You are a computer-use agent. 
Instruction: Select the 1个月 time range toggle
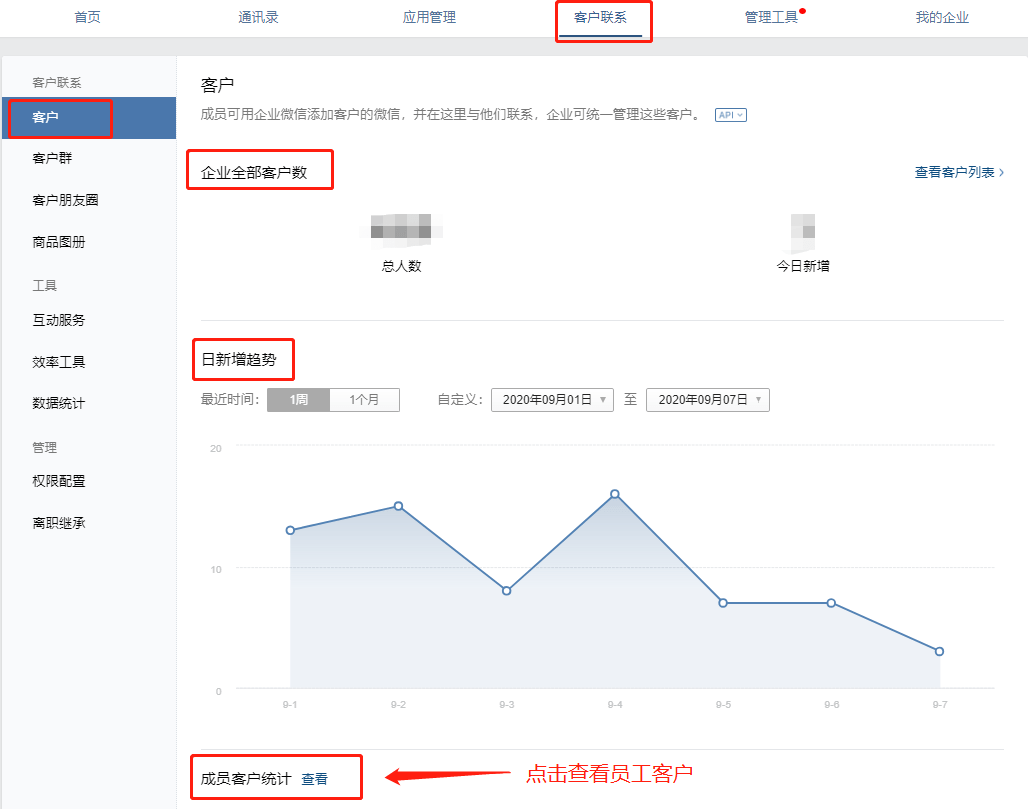(x=364, y=400)
